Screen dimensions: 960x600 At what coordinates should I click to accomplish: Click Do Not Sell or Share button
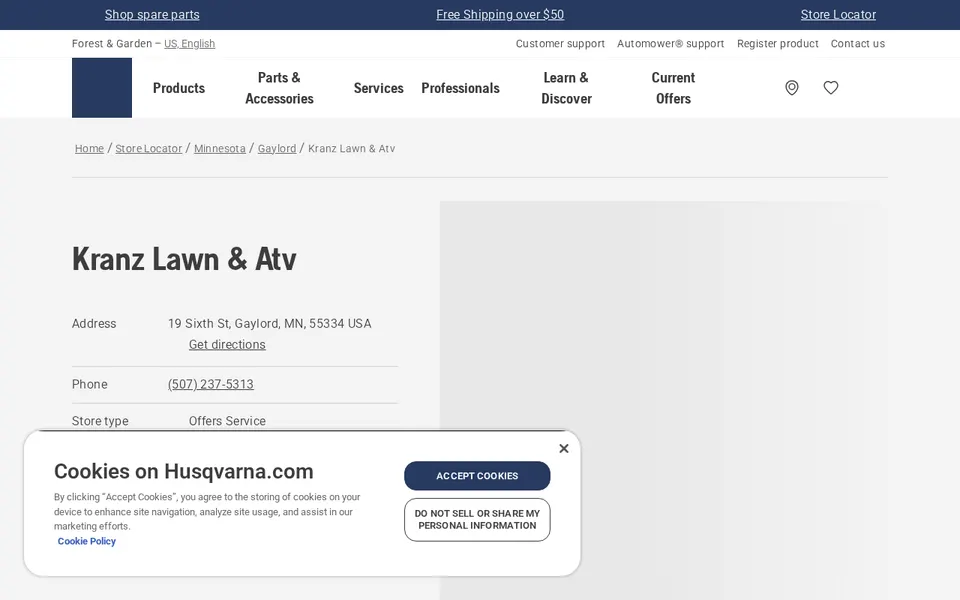click(477, 520)
